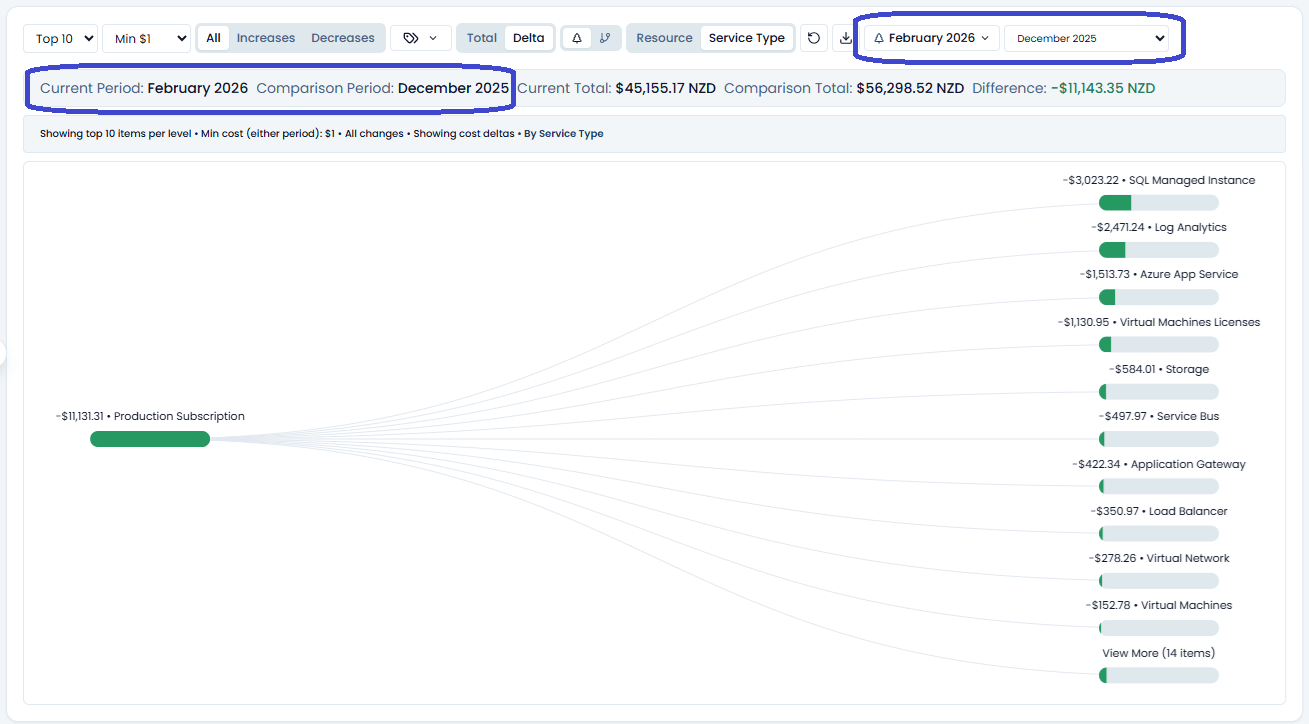Open the Min $1 dropdown
1309x724 pixels.
146,38
